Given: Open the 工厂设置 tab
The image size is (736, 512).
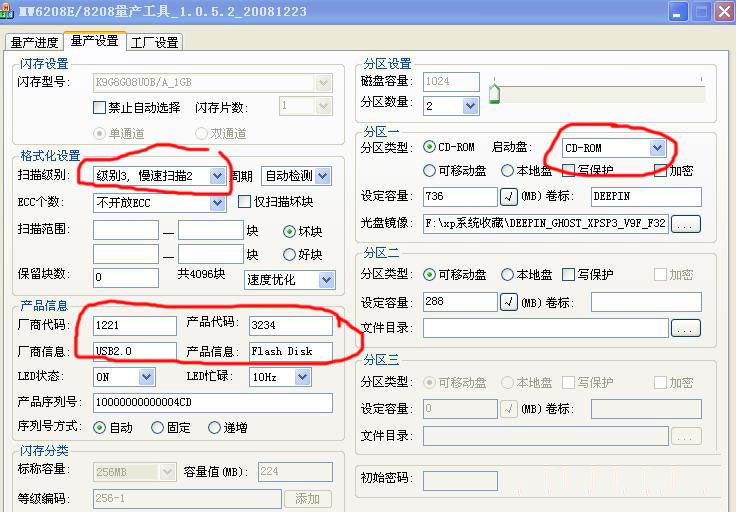Looking at the screenshot, I should 154,42.
